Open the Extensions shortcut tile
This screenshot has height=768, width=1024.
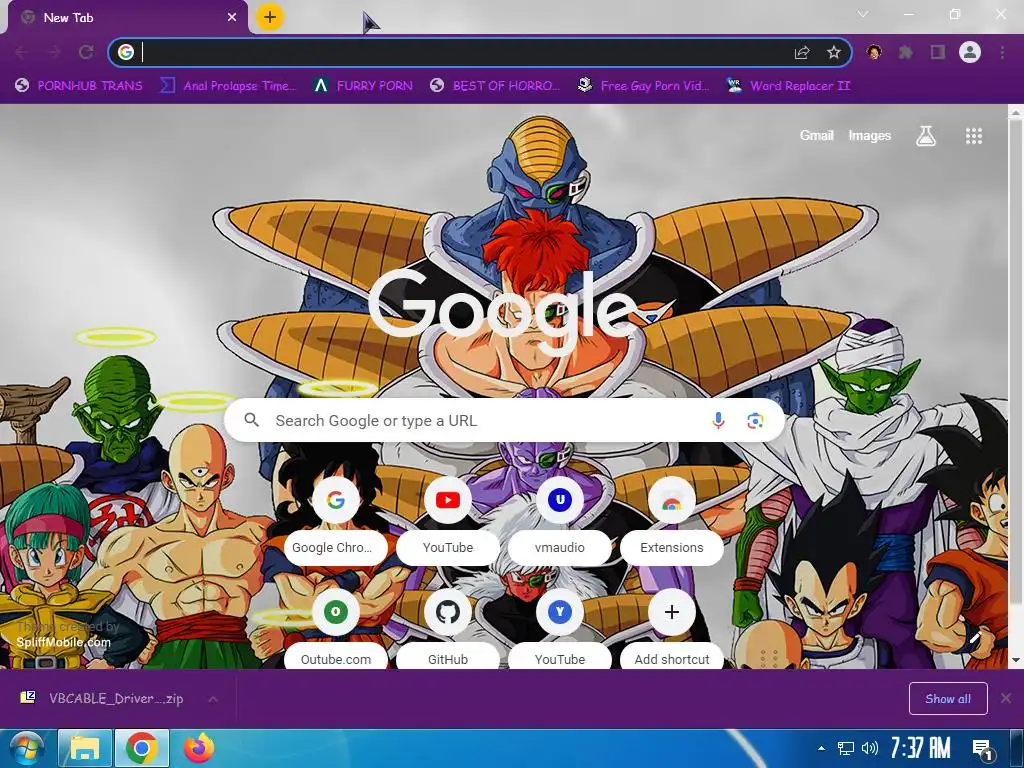(671, 520)
